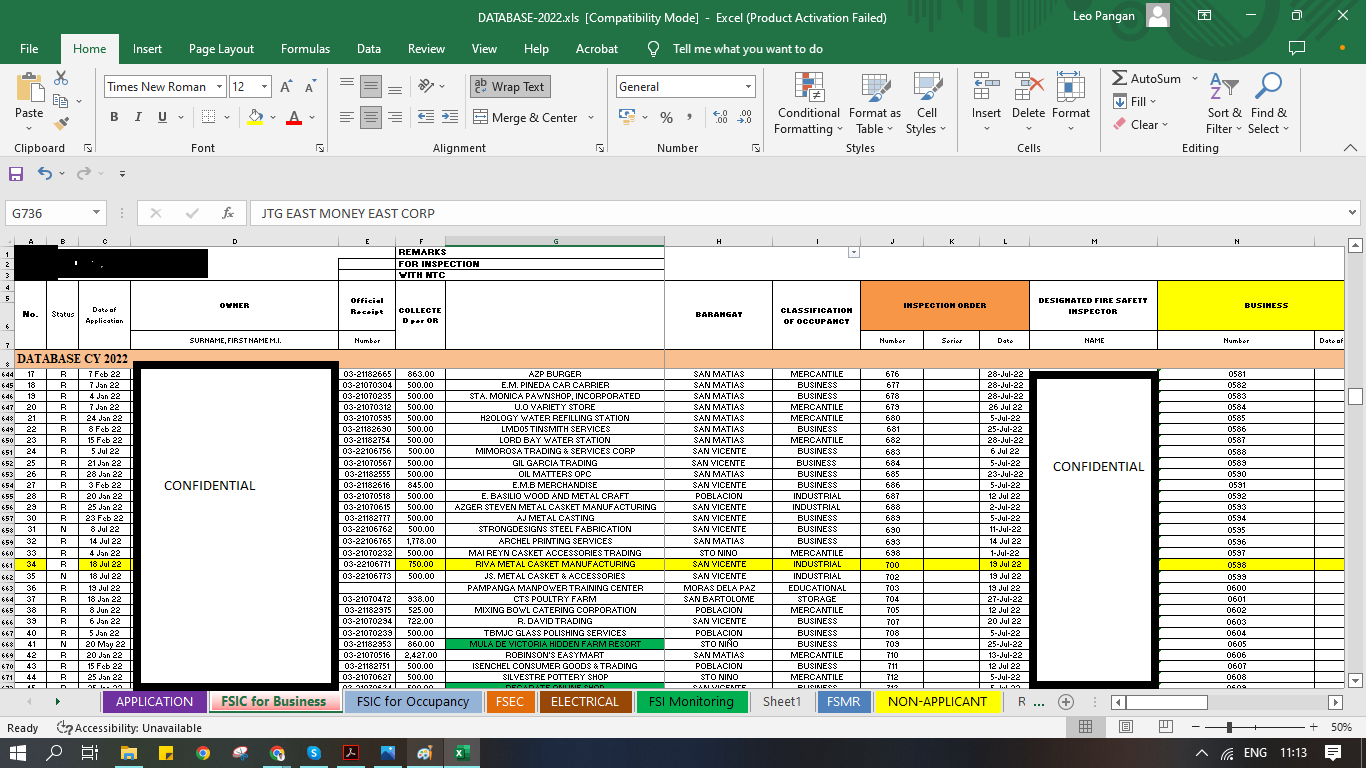Click the Increase Decimal icon
This screenshot has height=768, width=1366.
tap(721, 118)
